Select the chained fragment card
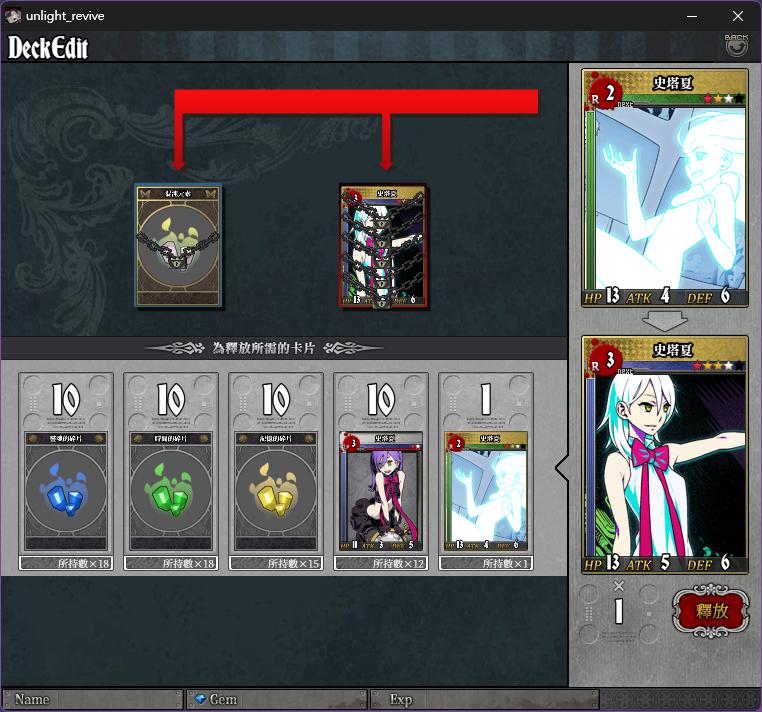Viewport: 762px width, 712px height. 178,245
